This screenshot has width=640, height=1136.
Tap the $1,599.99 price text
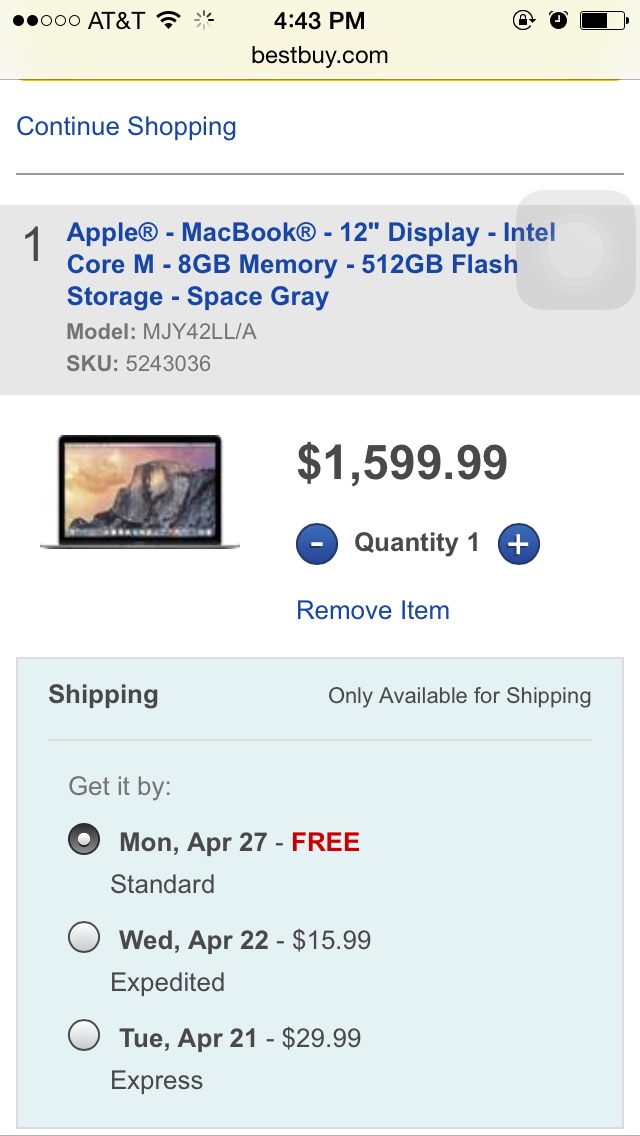(402, 463)
